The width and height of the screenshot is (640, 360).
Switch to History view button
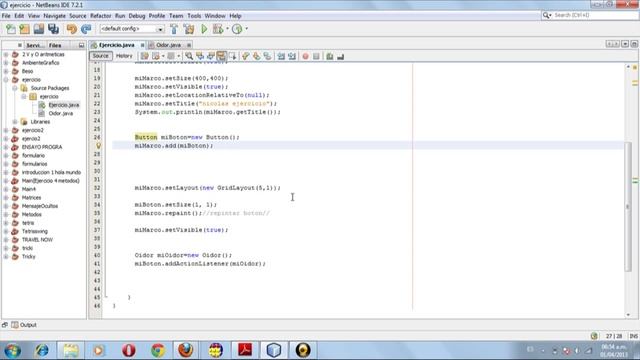[124, 56]
